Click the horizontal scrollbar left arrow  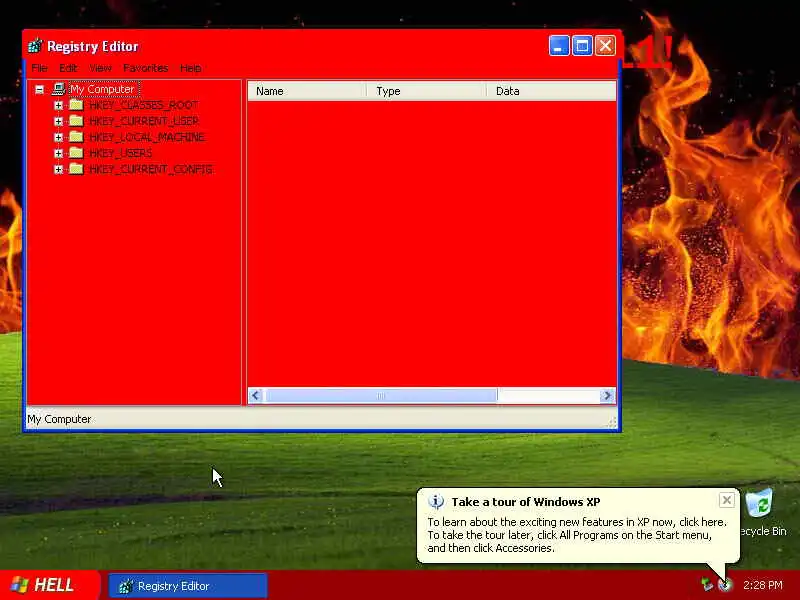256,395
